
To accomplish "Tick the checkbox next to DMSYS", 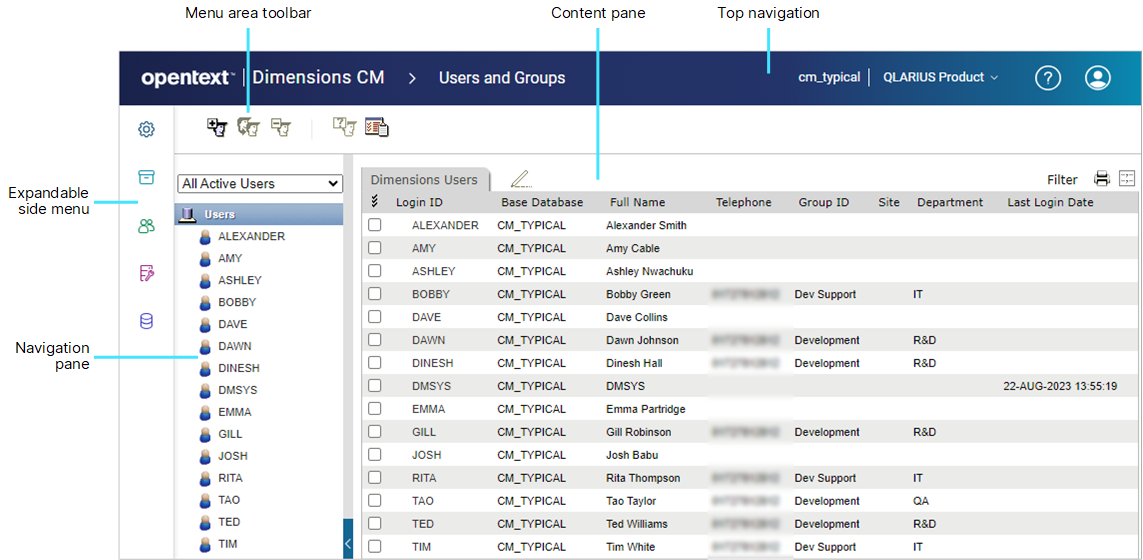I will pos(375,386).
